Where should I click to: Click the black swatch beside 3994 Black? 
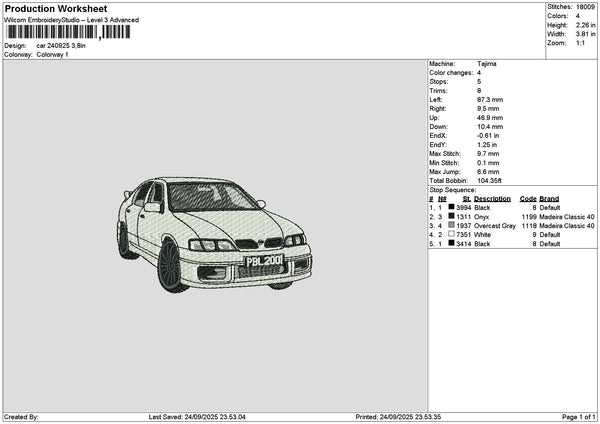pos(452,207)
